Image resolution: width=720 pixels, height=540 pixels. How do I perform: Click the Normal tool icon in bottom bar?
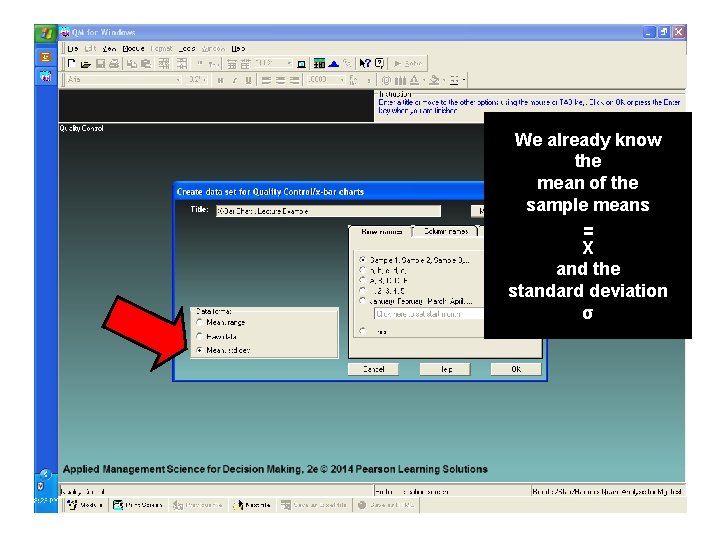click(x=252, y=505)
